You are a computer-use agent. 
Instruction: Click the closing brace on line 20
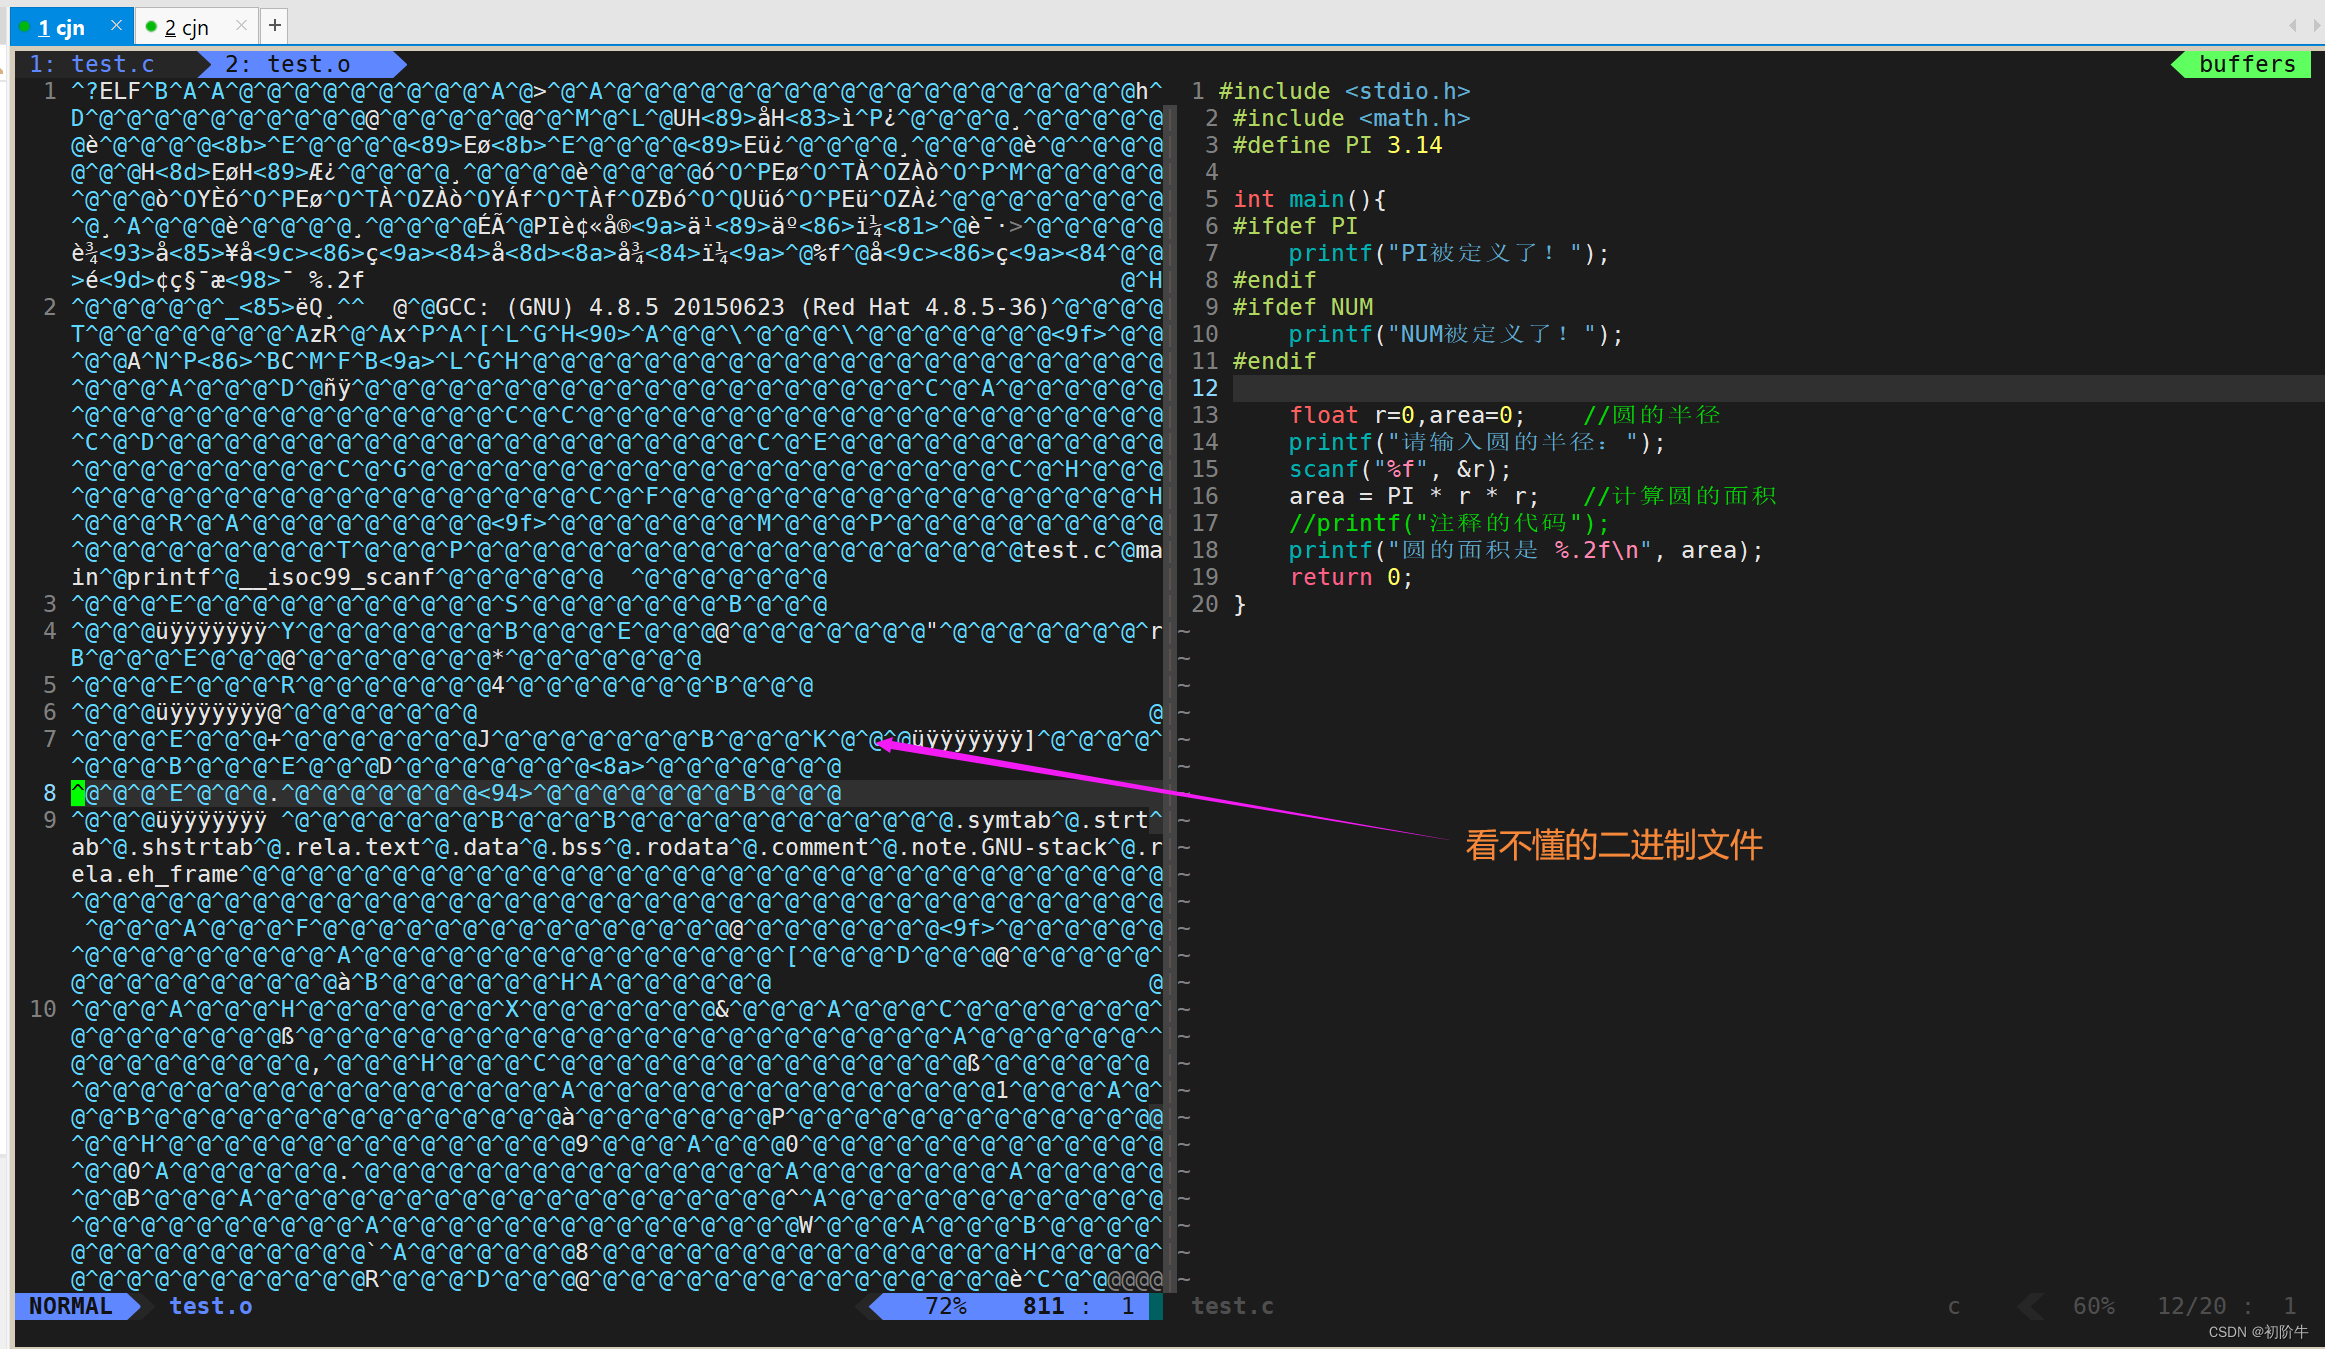tap(1239, 604)
